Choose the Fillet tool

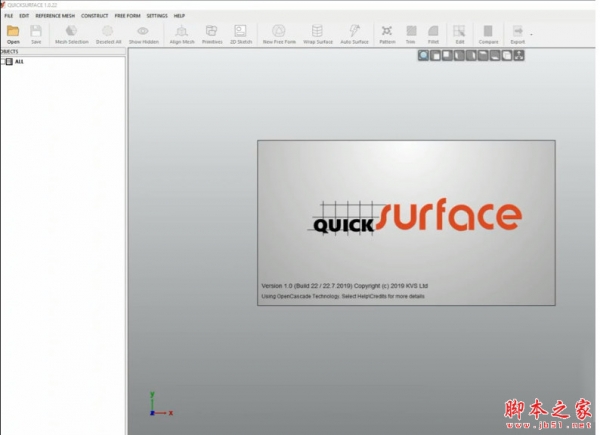click(x=433, y=34)
